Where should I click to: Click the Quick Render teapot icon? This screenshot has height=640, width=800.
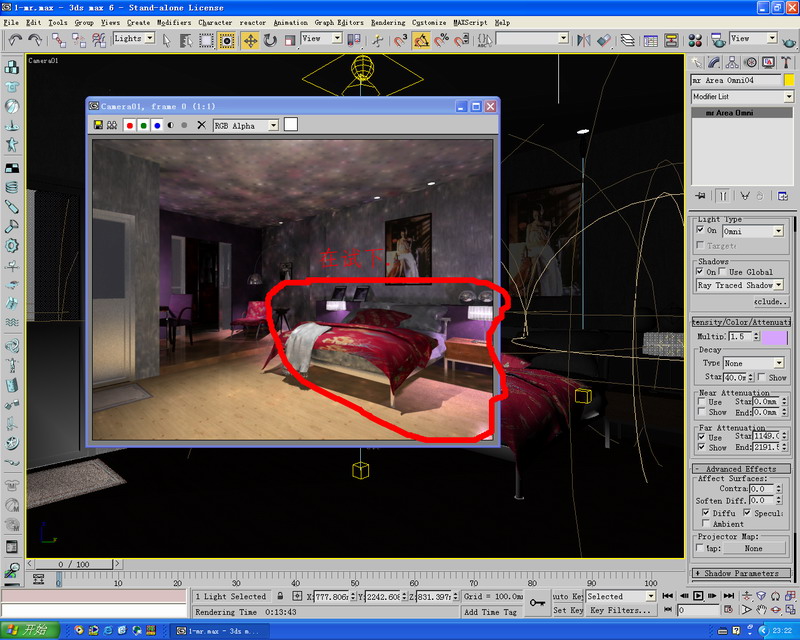[789, 40]
